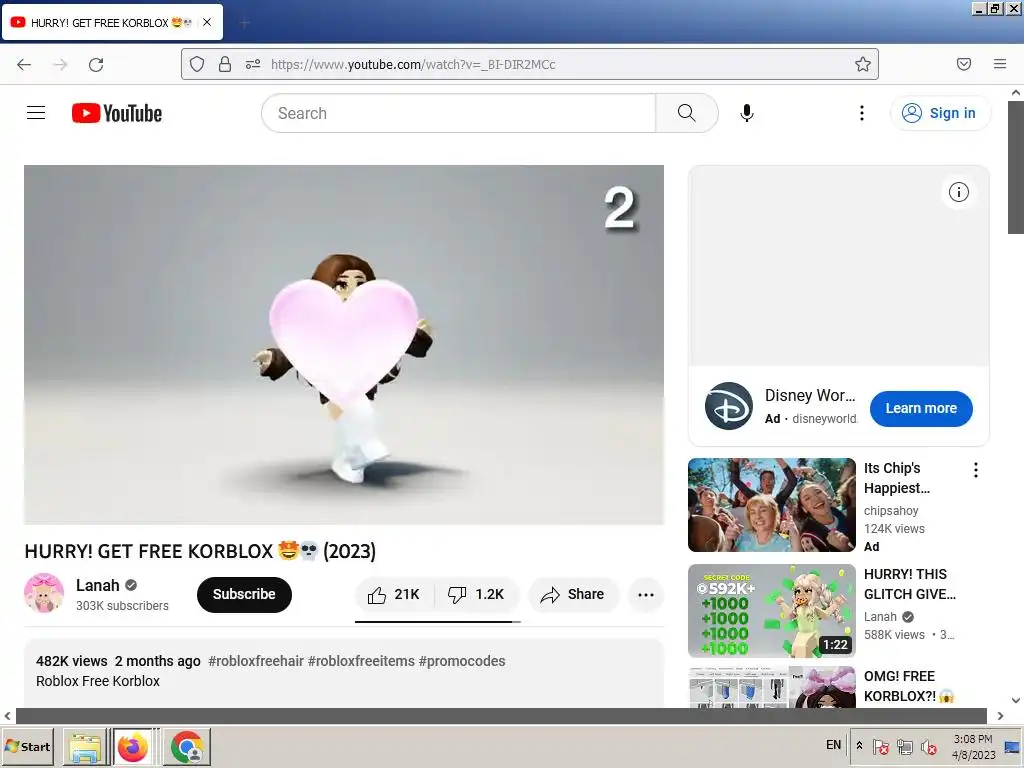This screenshot has width=1024, height=768.
Task: Click the muted volume tray icon
Action: (x=927, y=746)
